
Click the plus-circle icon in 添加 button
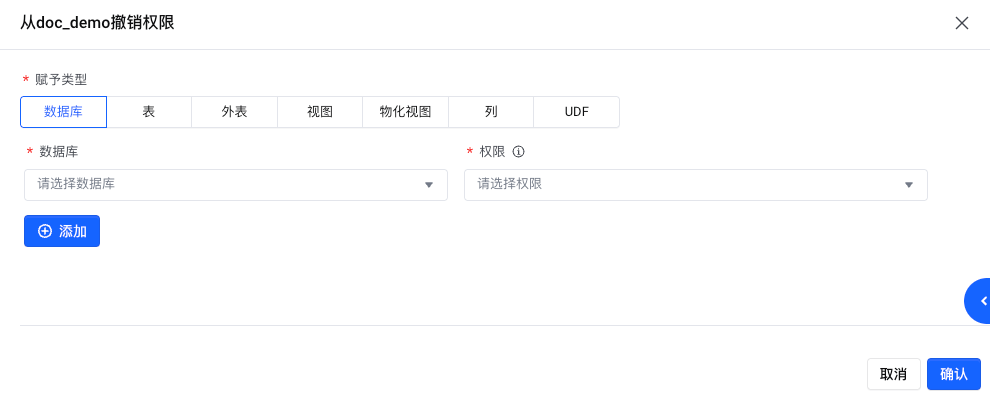tap(45, 231)
